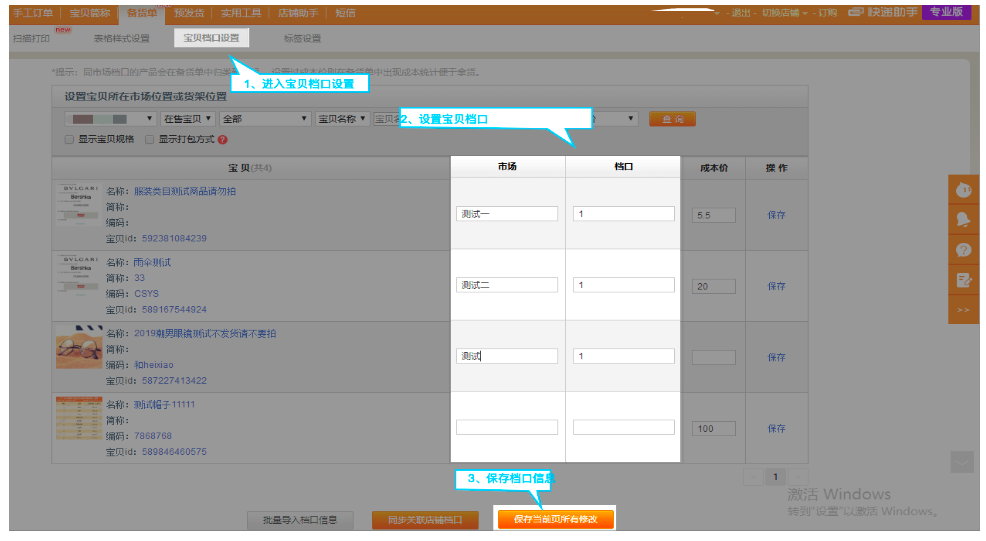Collapse the orange sidebar with >> arrows

pos(963,310)
